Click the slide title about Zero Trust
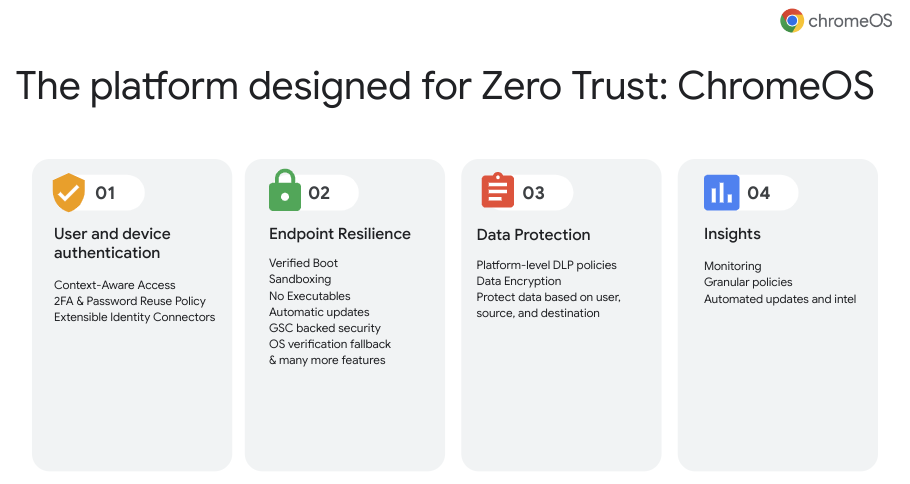910x484 pixels. tap(445, 86)
